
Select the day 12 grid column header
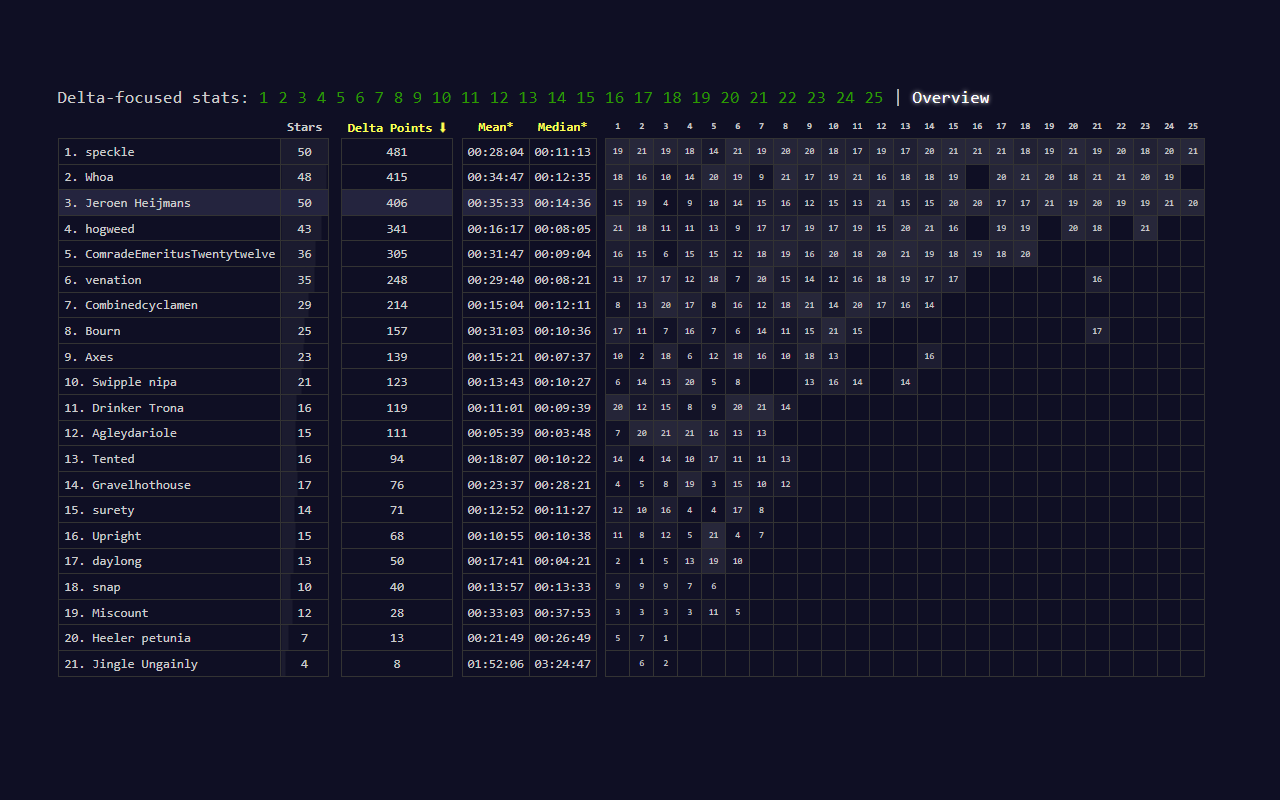881,127
